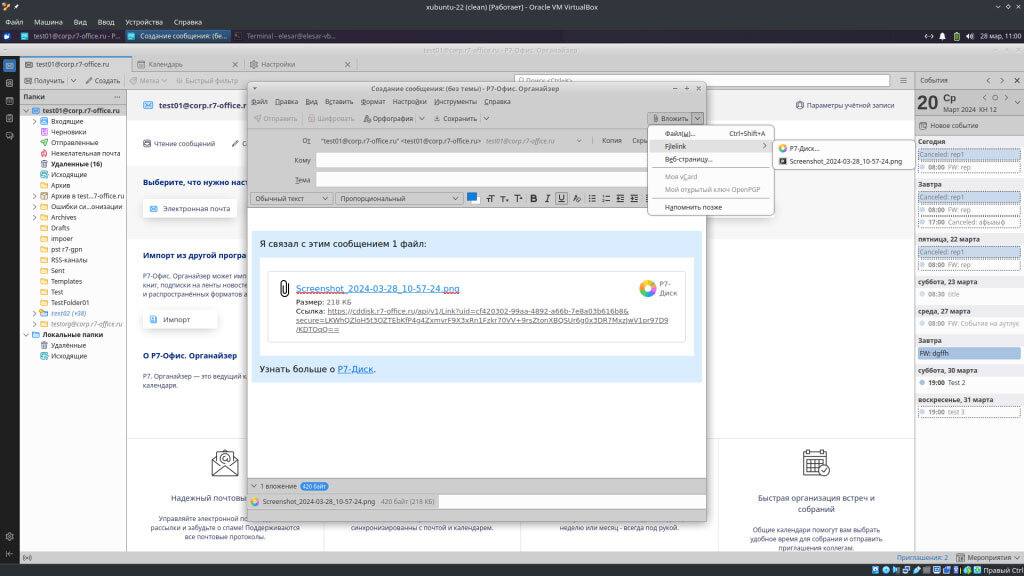Click the Сохранить button in compose toolbar
Image resolution: width=1024 pixels, height=576 pixels.
pos(455,119)
